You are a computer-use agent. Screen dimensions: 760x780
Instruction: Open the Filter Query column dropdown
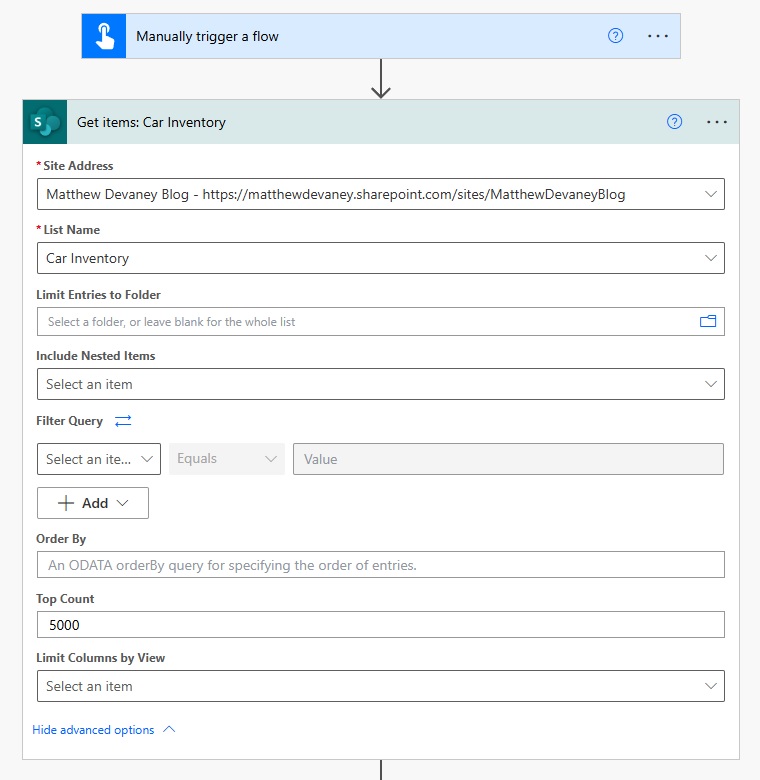coord(99,459)
